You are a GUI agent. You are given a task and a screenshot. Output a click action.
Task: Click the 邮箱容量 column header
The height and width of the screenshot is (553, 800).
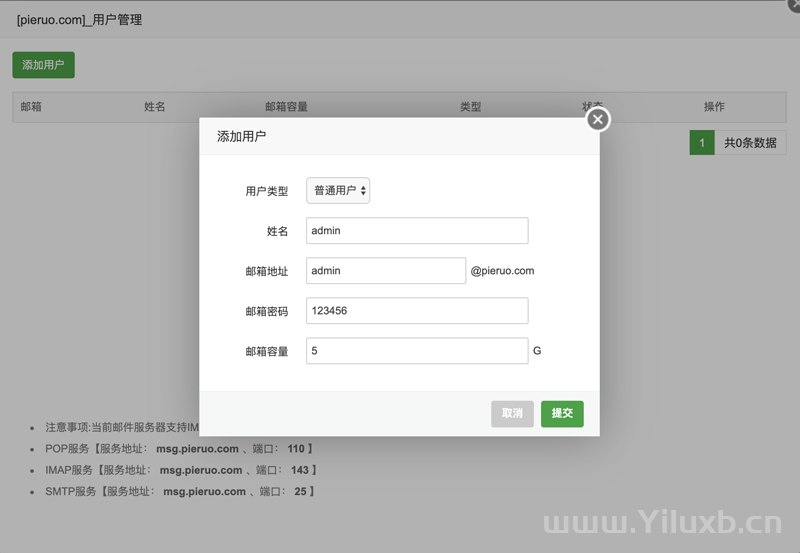tap(286, 106)
